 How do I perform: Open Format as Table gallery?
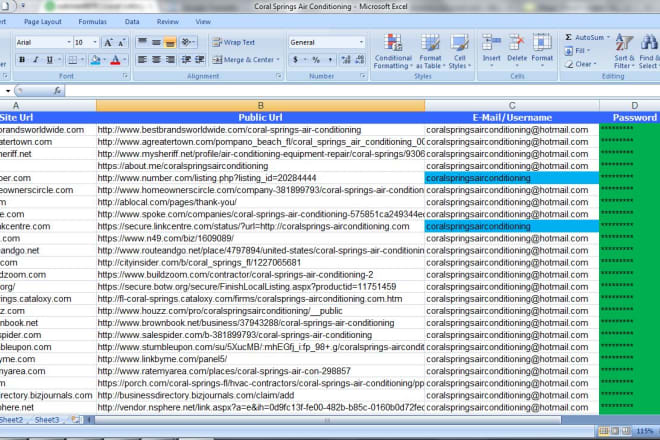430,51
